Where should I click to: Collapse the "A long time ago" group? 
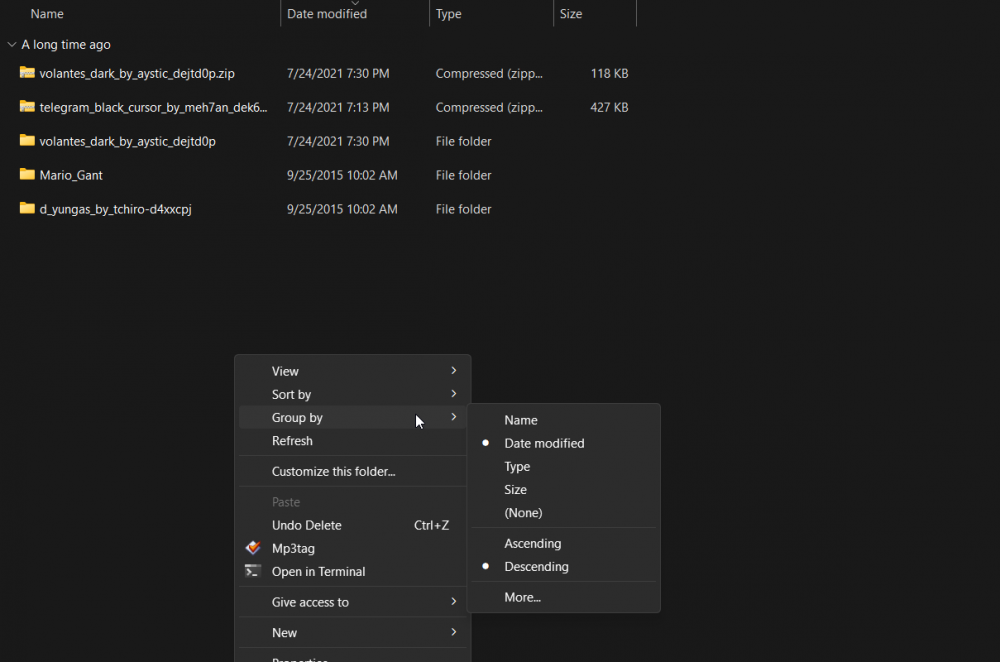click(x=11, y=44)
